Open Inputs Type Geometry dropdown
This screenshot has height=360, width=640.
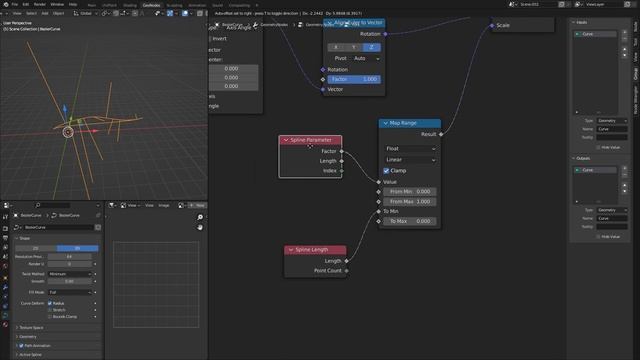(612, 121)
